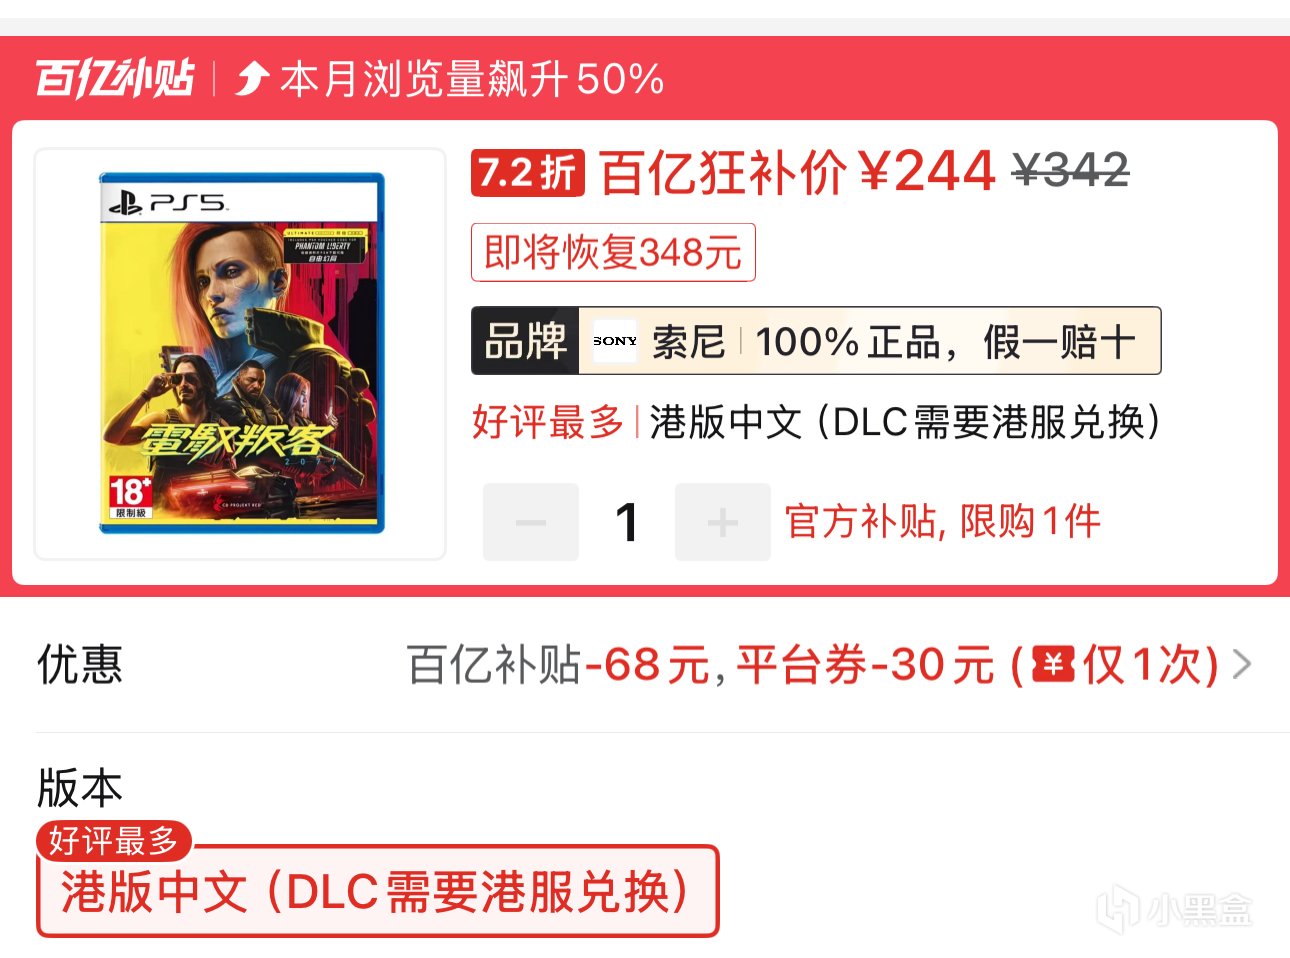This screenshot has width=1290, height=958.
Task: Tap the 好评最多 red text link
Action: tap(548, 422)
